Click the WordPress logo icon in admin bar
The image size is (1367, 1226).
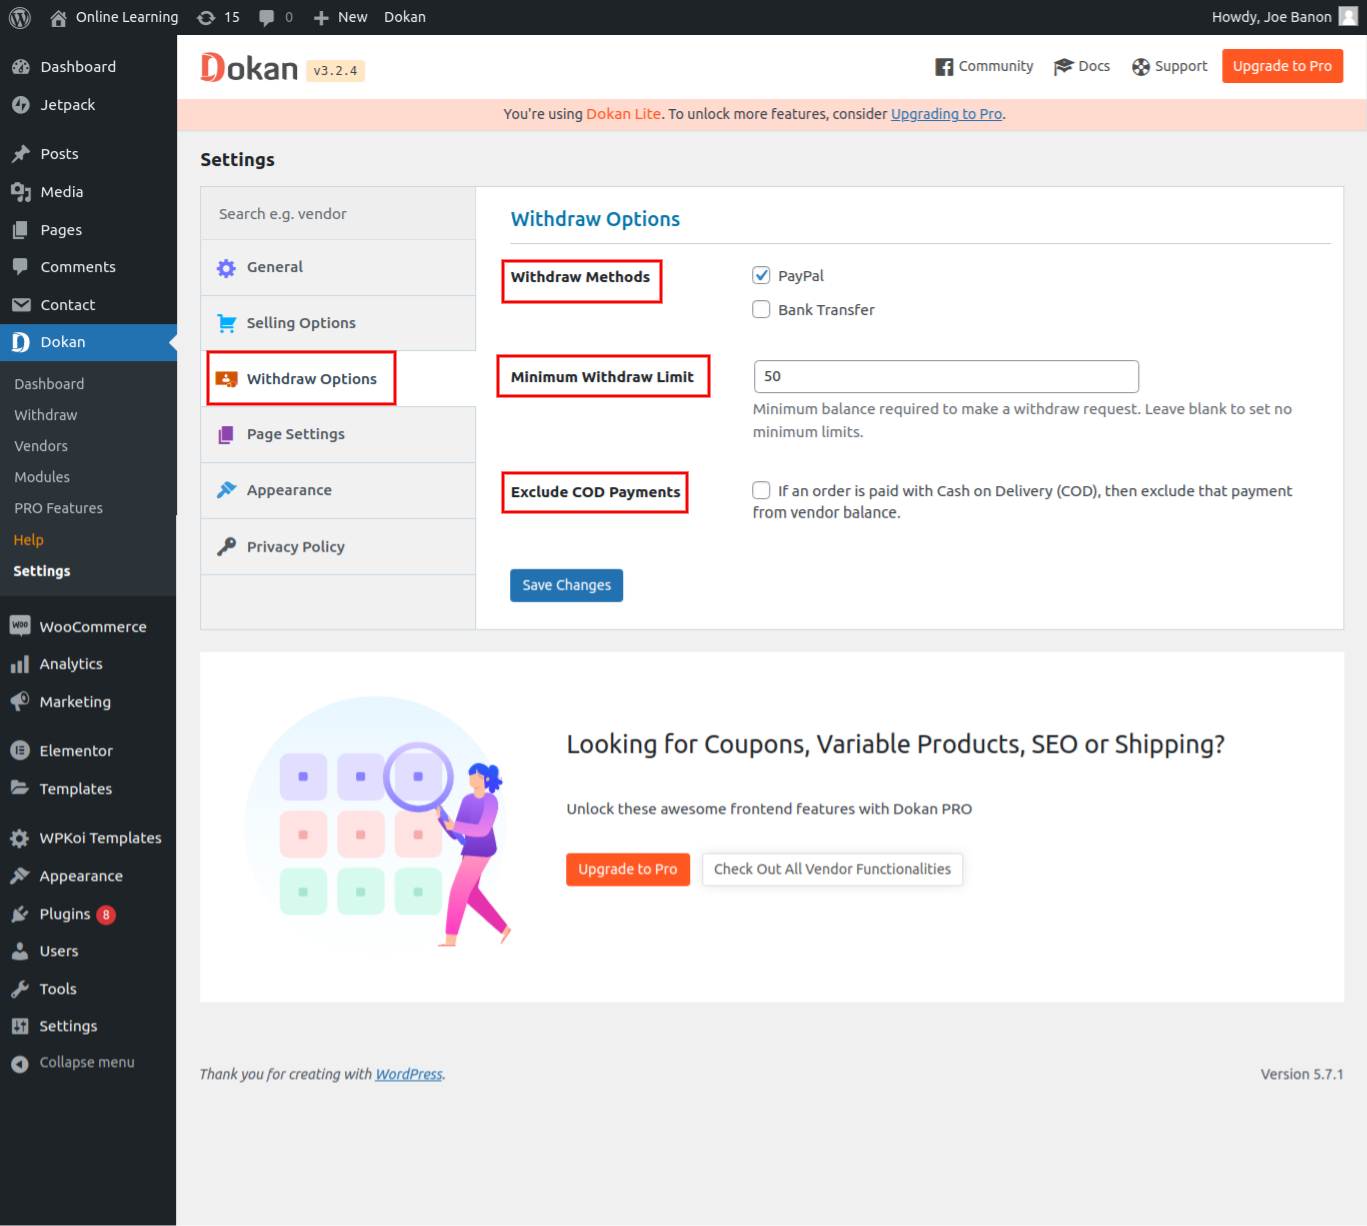(20, 17)
